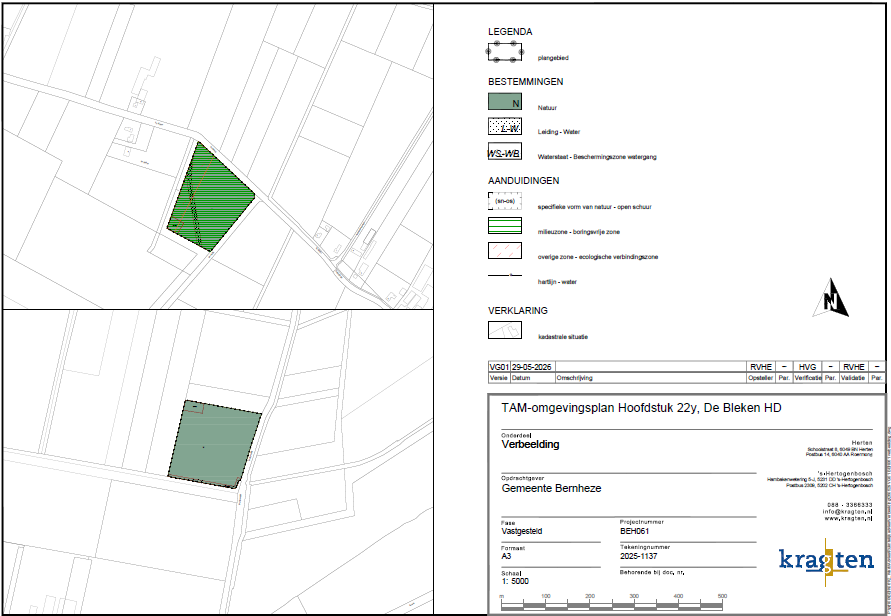Click the north arrow compass icon
This screenshot has height=616, width=891.
pyautogui.click(x=831, y=298)
